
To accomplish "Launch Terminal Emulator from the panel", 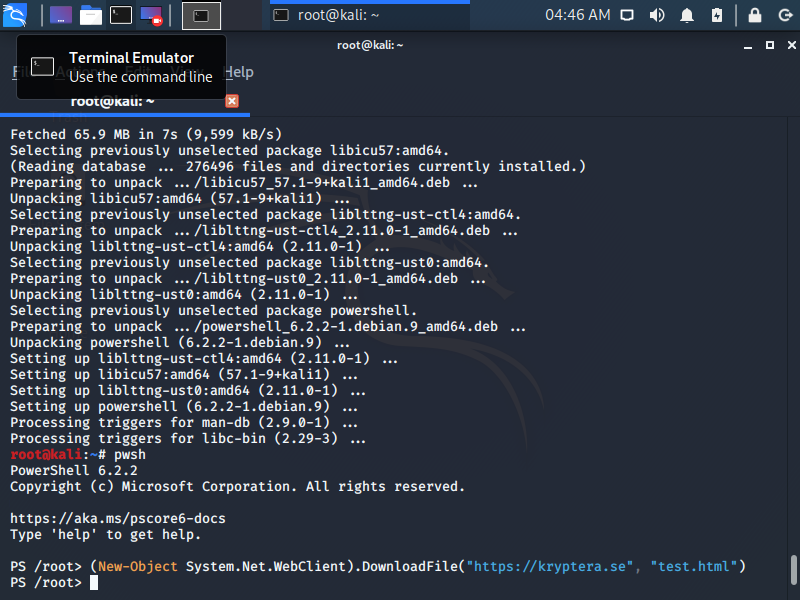I will coord(121,15).
